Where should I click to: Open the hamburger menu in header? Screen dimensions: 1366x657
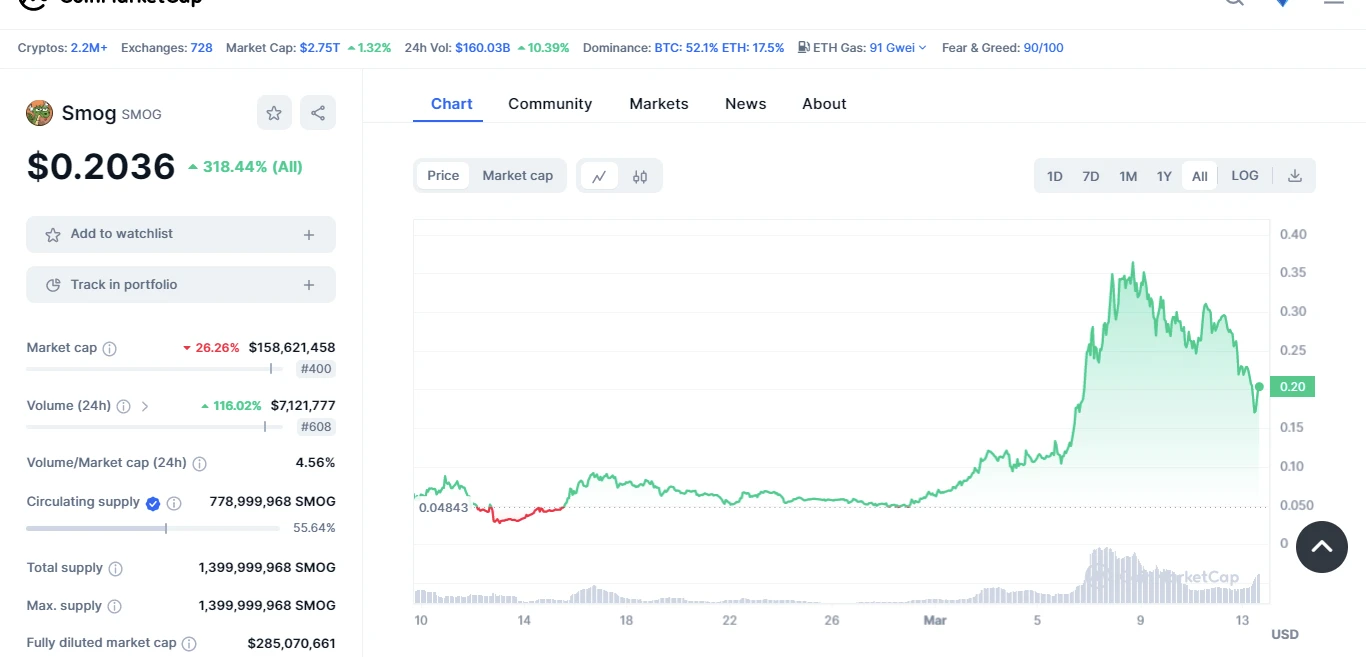[1334, 3]
